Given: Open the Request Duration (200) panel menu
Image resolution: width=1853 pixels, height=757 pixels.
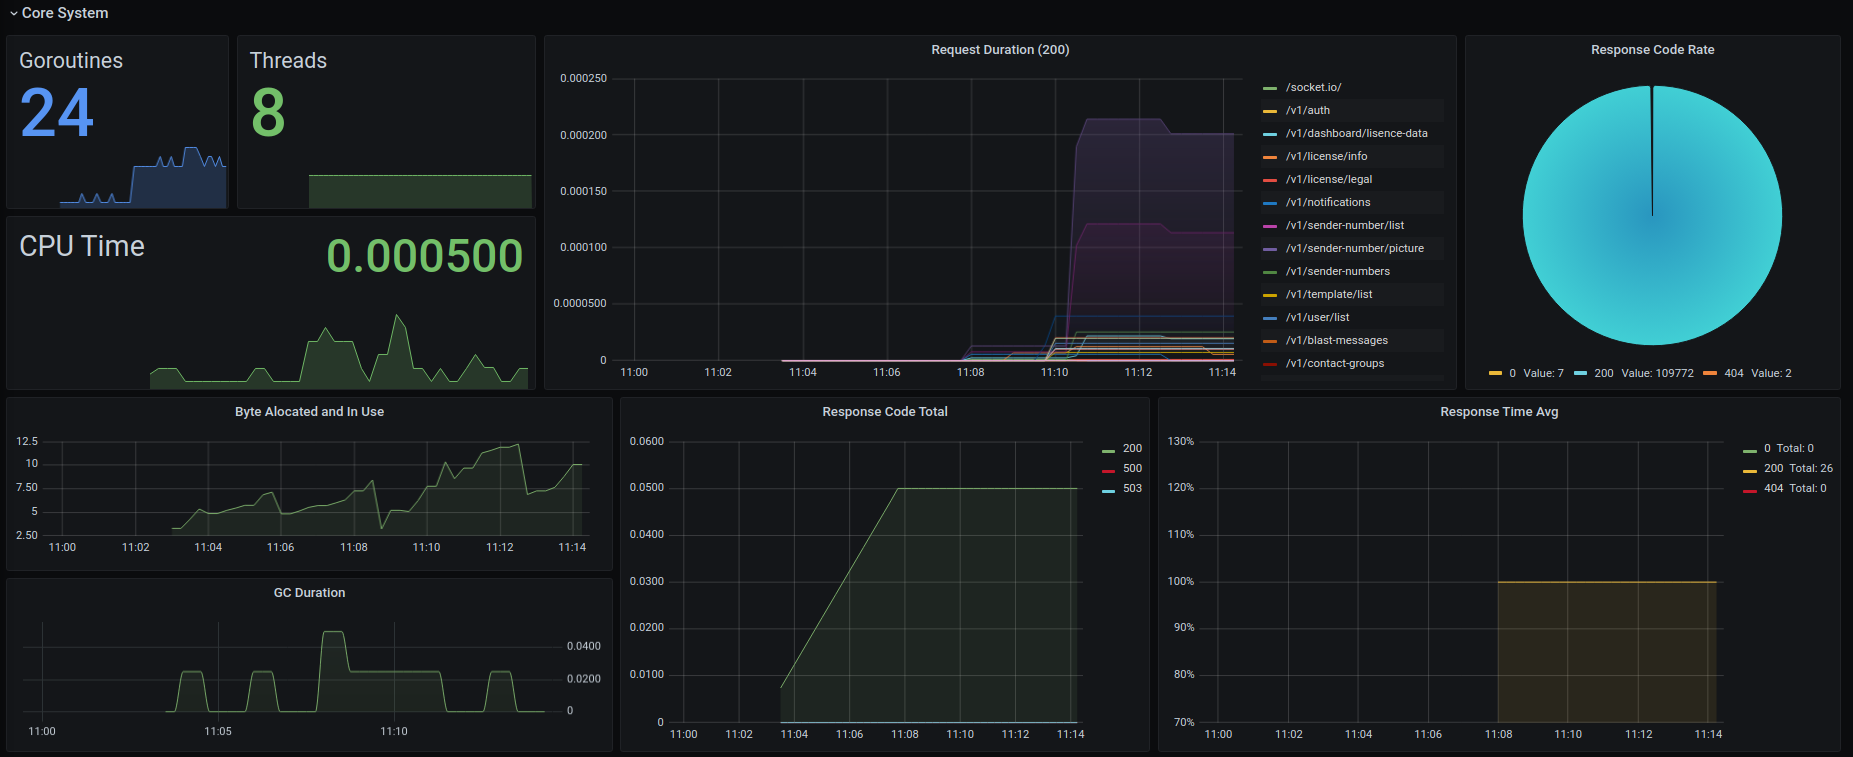Looking at the screenshot, I should click(1000, 50).
